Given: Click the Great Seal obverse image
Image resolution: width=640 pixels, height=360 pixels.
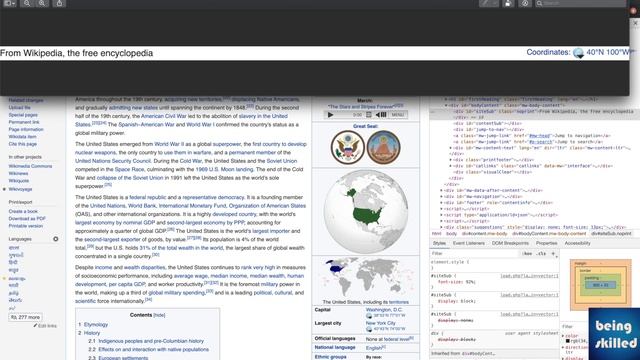Looking at the screenshot, I should point(348,147).
